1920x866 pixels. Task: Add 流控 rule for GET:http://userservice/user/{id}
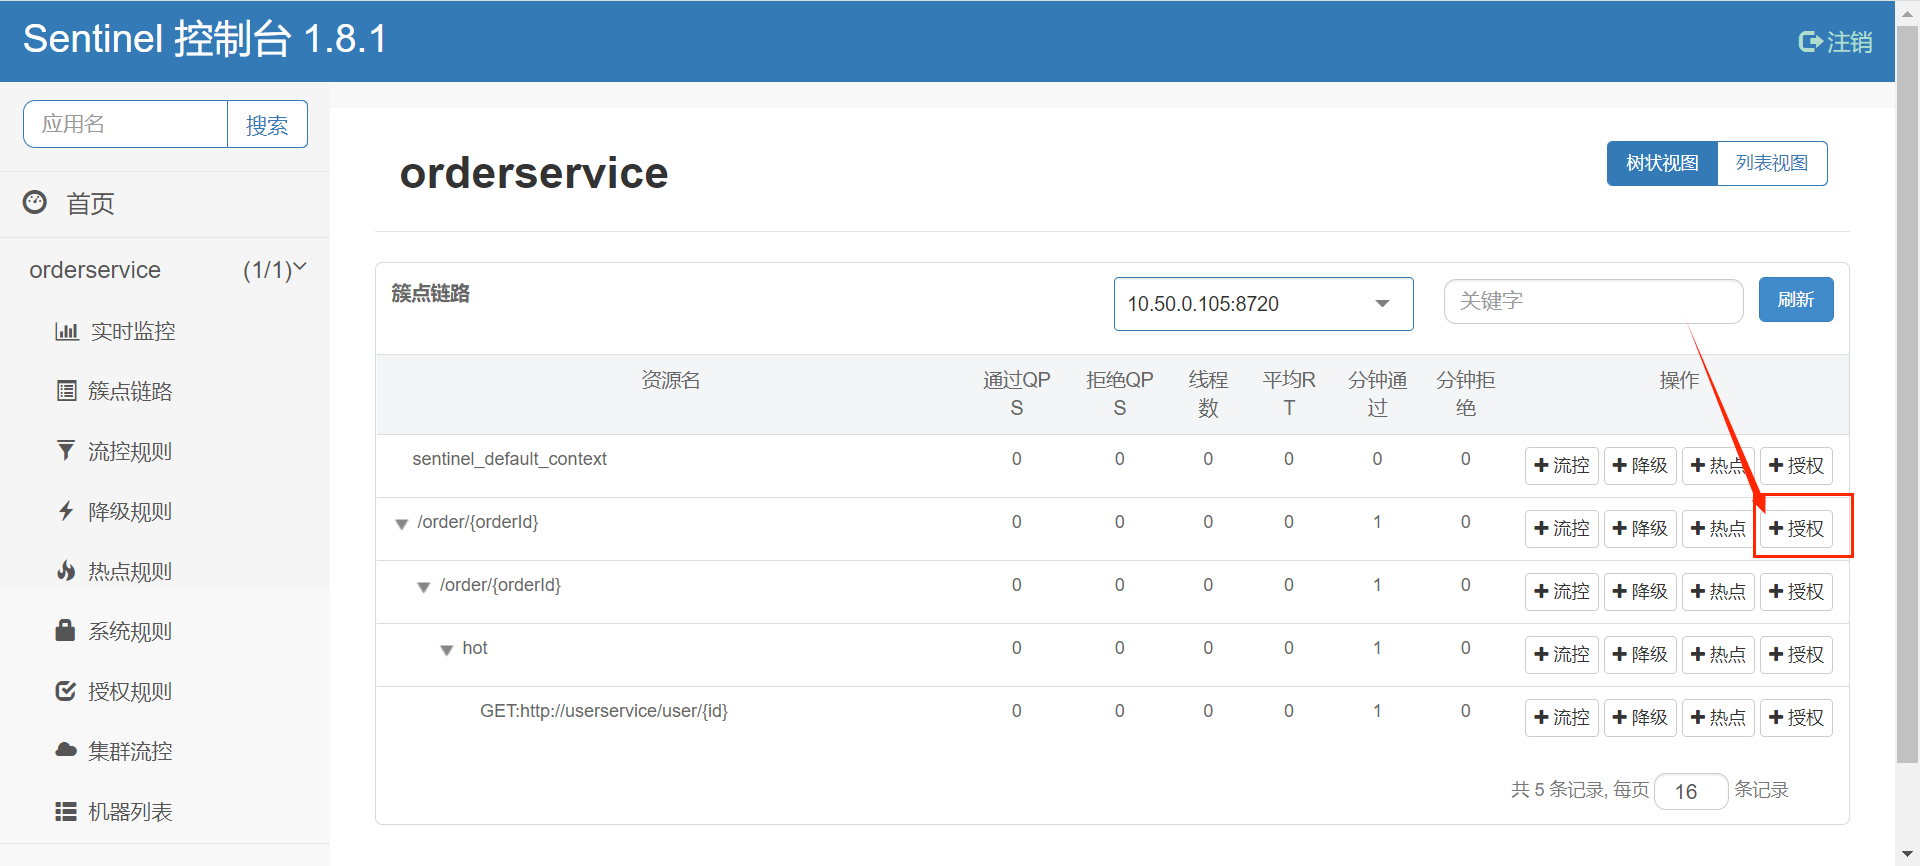(1561, 717)
